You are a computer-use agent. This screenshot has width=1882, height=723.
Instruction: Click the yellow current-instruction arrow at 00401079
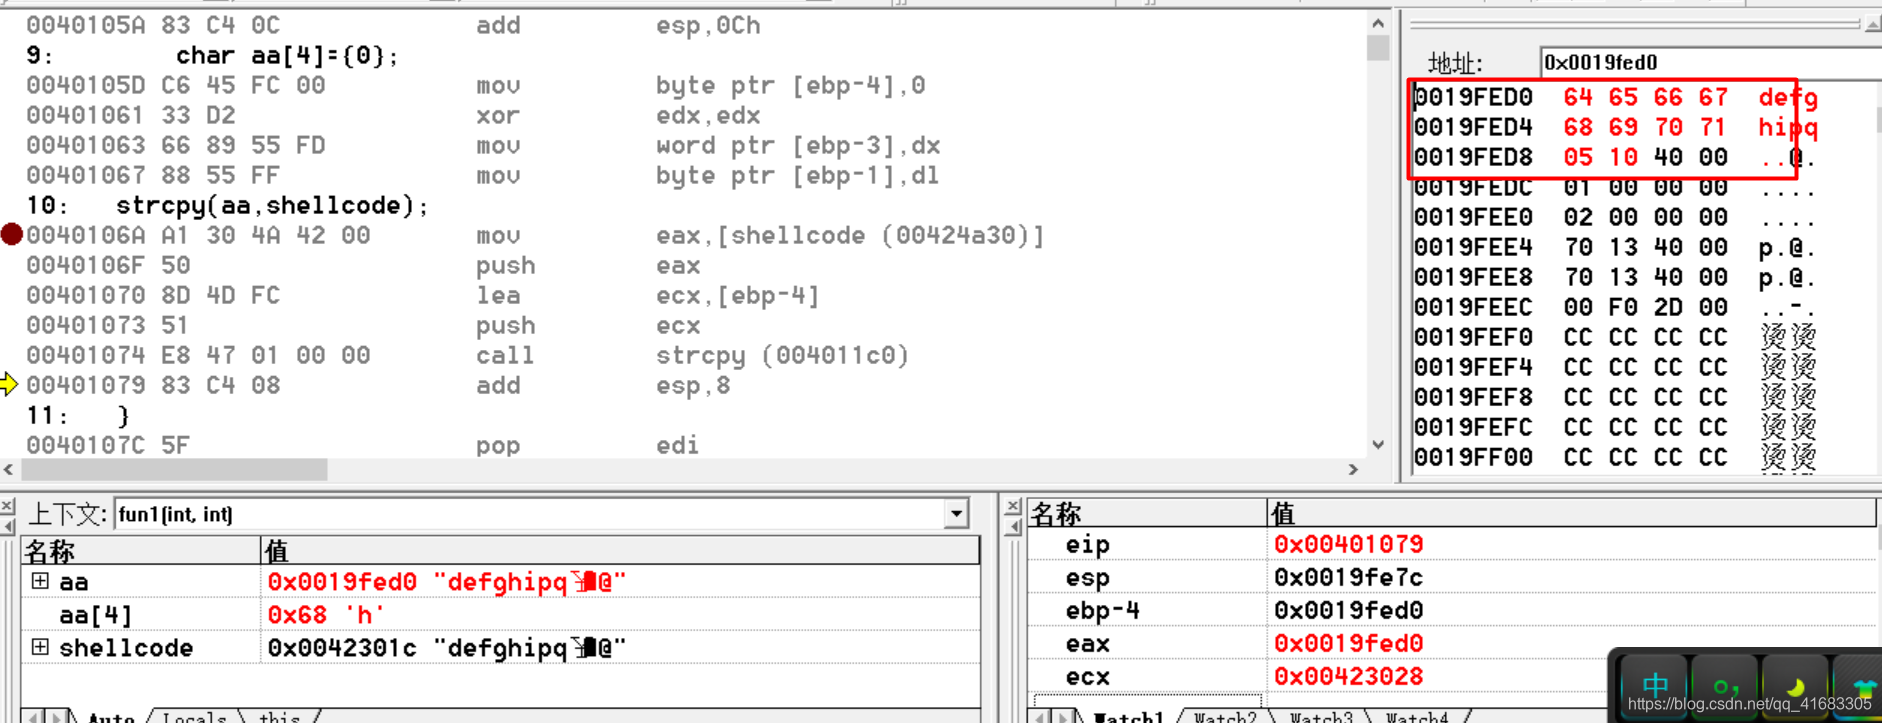[x=9, y=384]
